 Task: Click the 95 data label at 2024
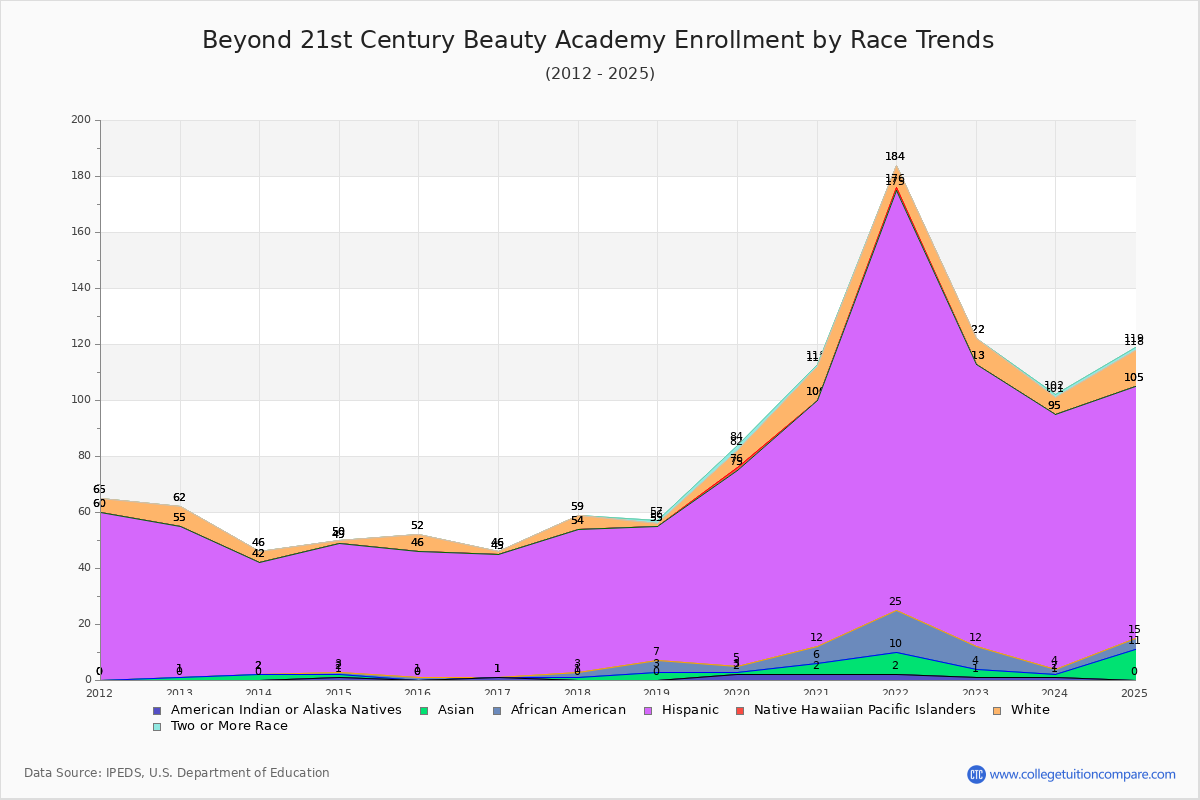coord(1054,405)
